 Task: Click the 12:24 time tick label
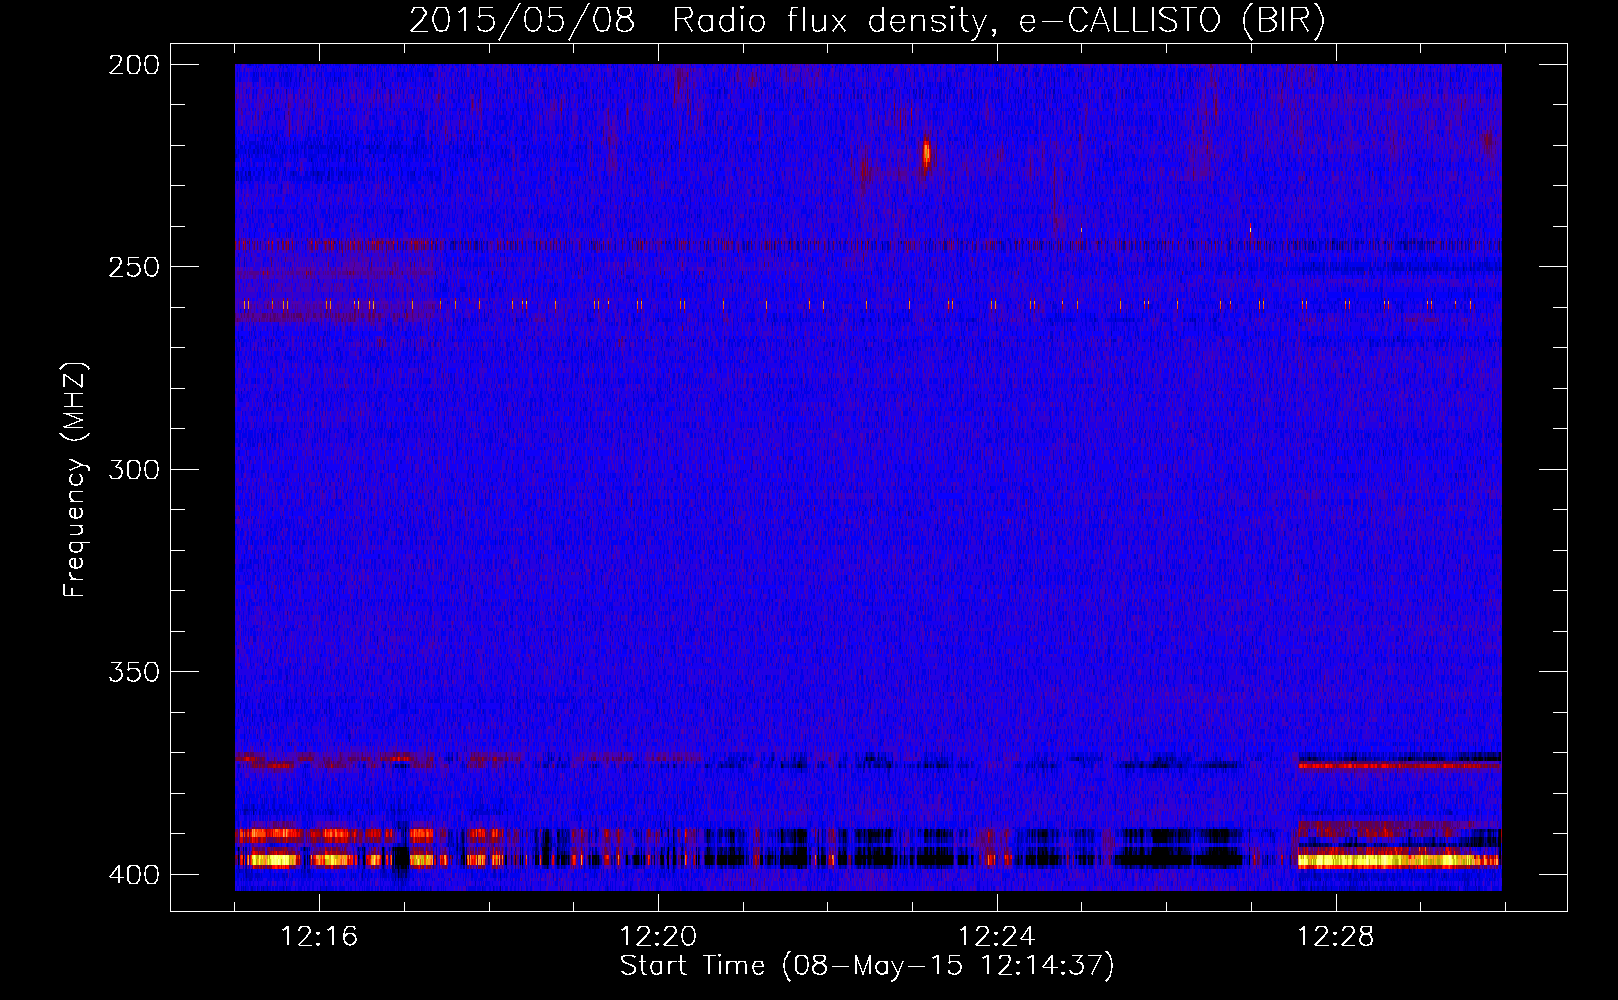tap(997, 937)
